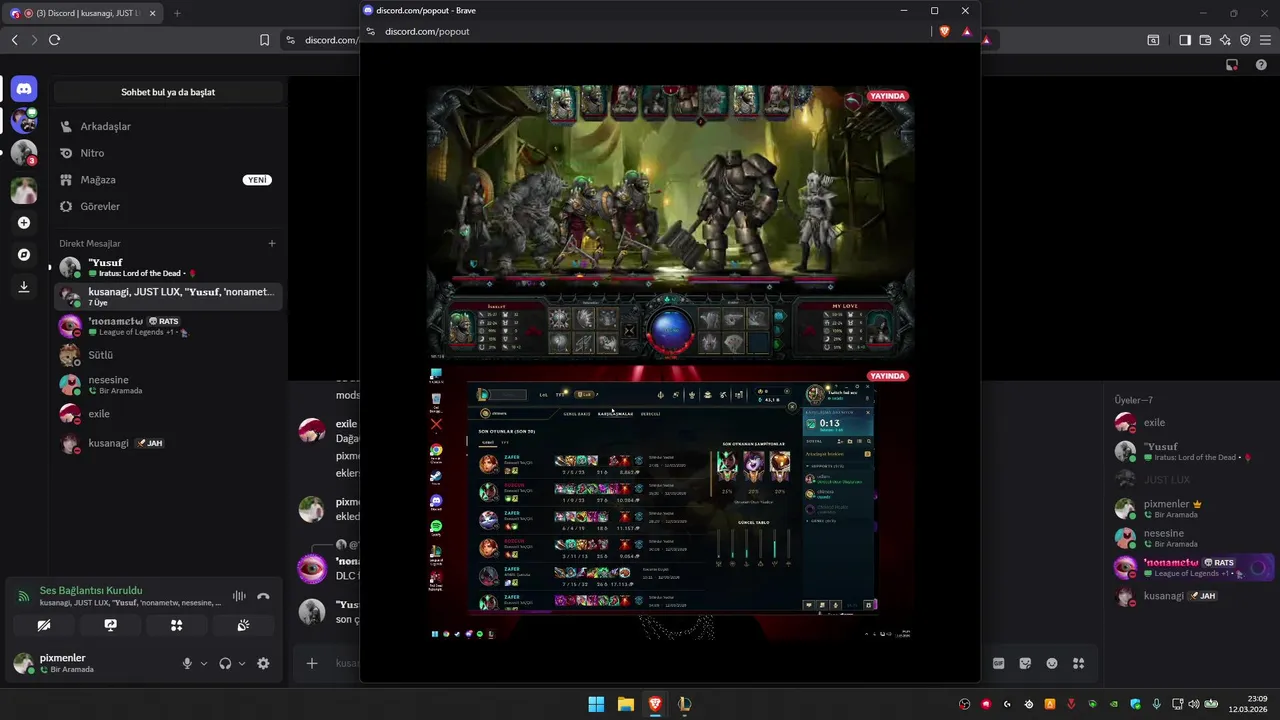Open apps launcher beside emoji button
The width and height of the screenshot is (1280, 720).
(x=1079, y=663)
